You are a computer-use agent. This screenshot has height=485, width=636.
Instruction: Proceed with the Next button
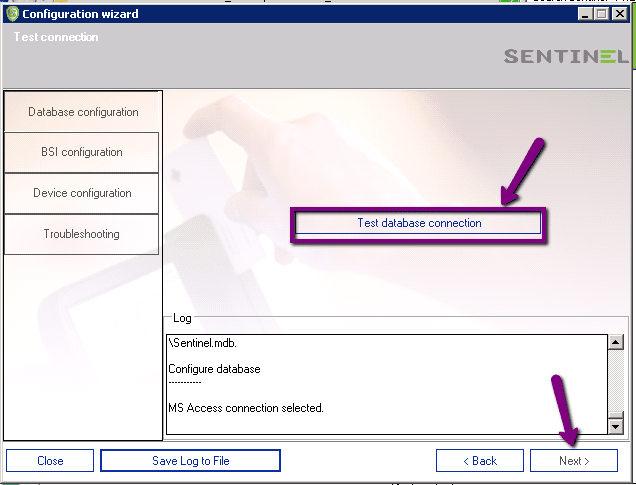(574, 461)
